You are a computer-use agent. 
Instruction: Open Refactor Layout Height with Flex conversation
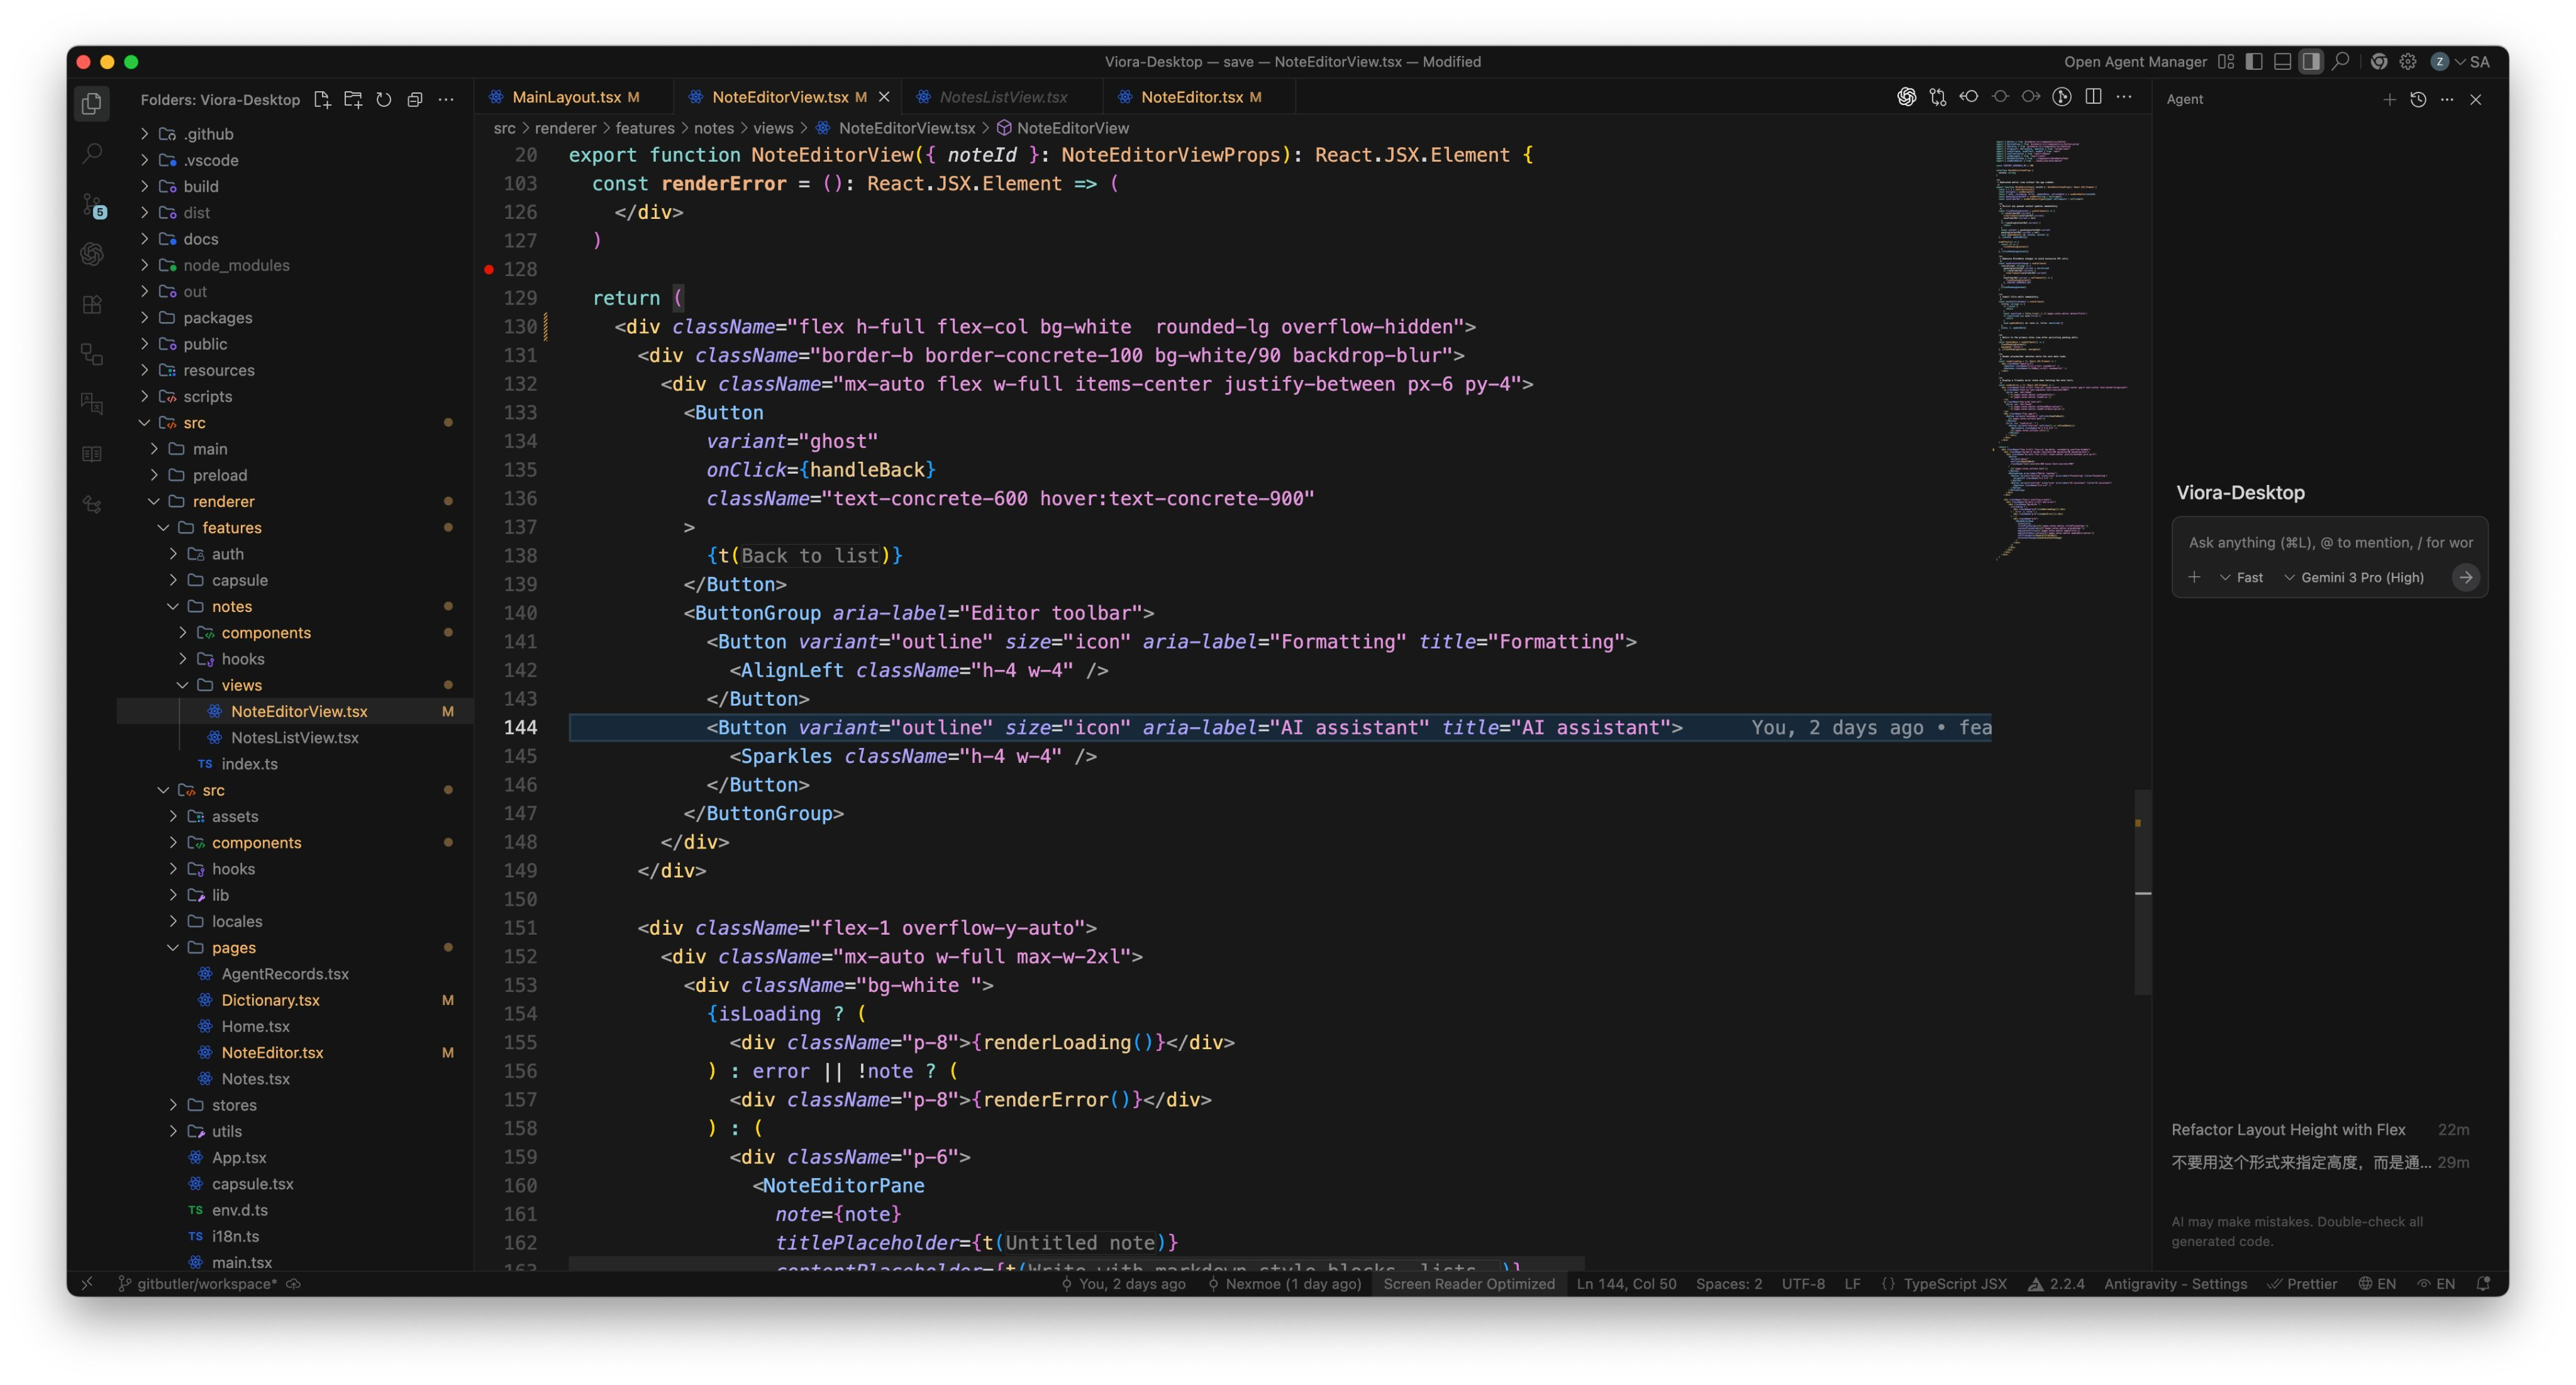2288,1129
